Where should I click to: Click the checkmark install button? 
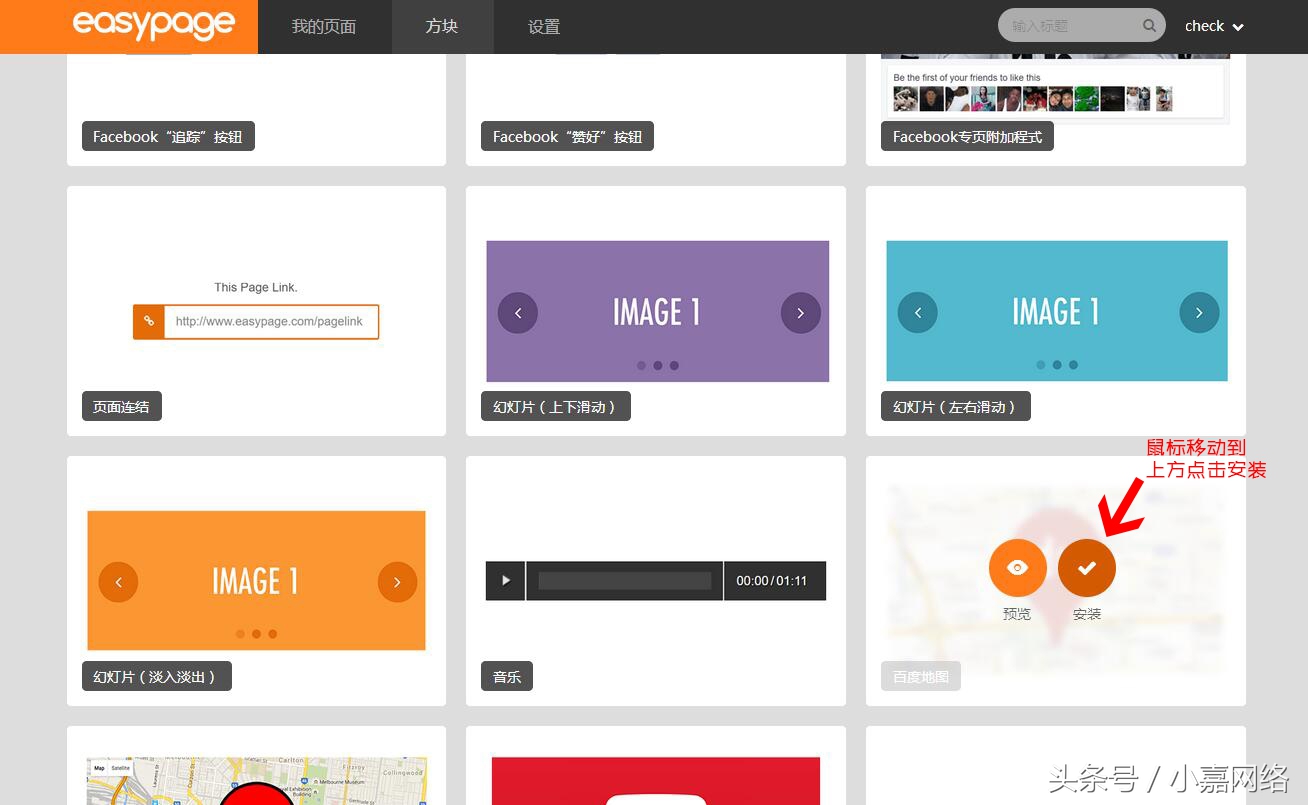(1086, 568)
